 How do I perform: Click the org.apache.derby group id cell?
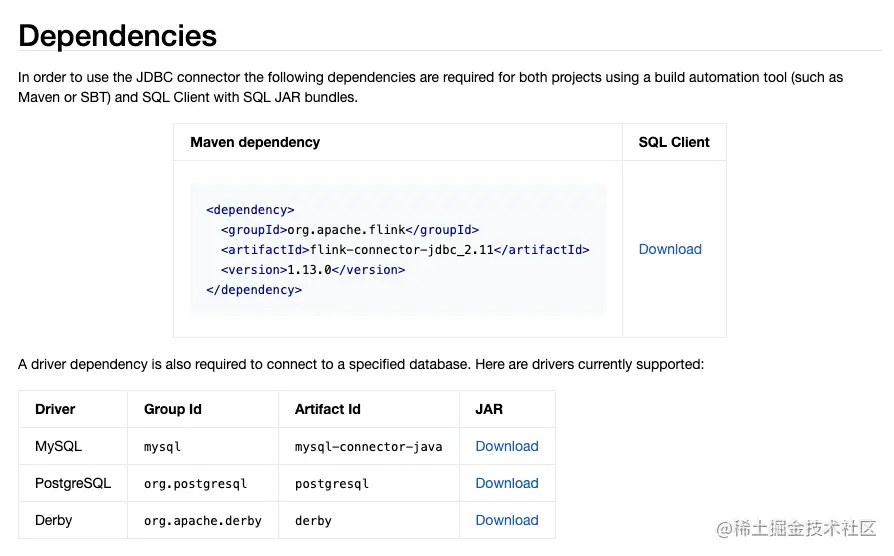point(202,521)
